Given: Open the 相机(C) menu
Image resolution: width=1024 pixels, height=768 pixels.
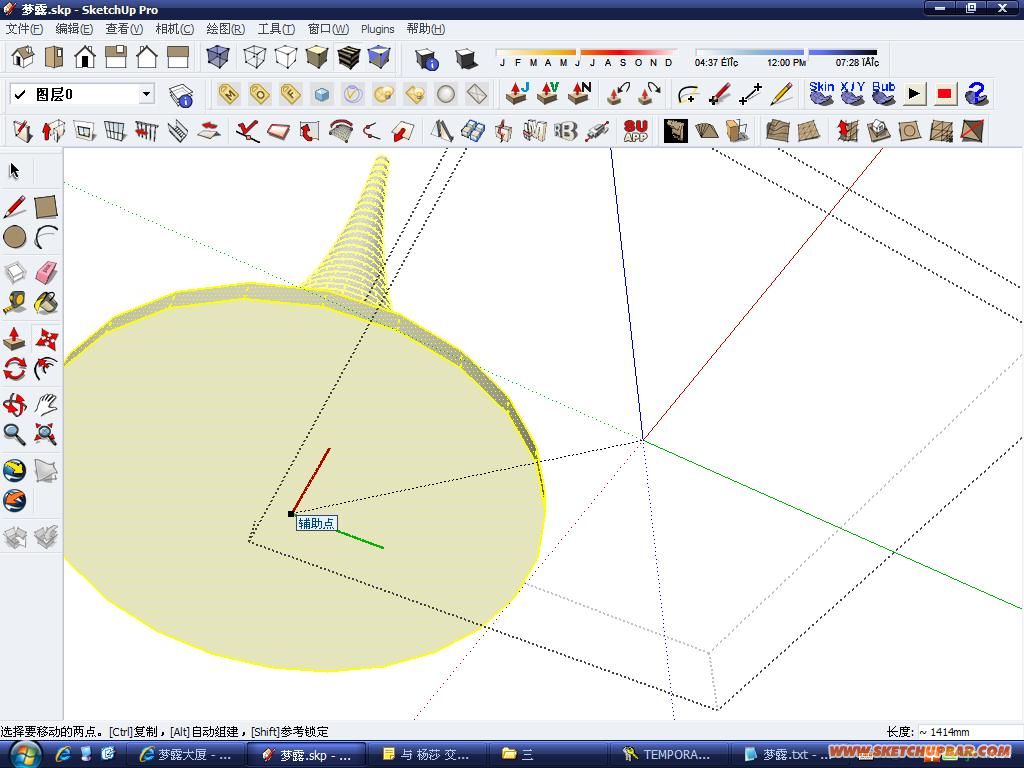Looking at the screenshot, I should [x=174, y=29].
